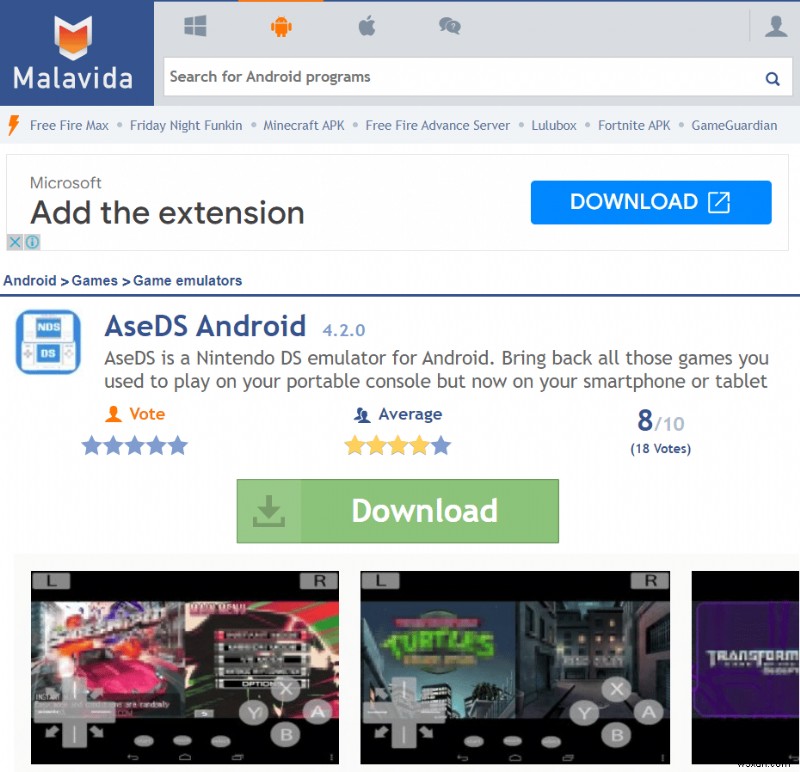Open the user account icon
This screenshot has width=800, height=772.
tap(776, 27)
